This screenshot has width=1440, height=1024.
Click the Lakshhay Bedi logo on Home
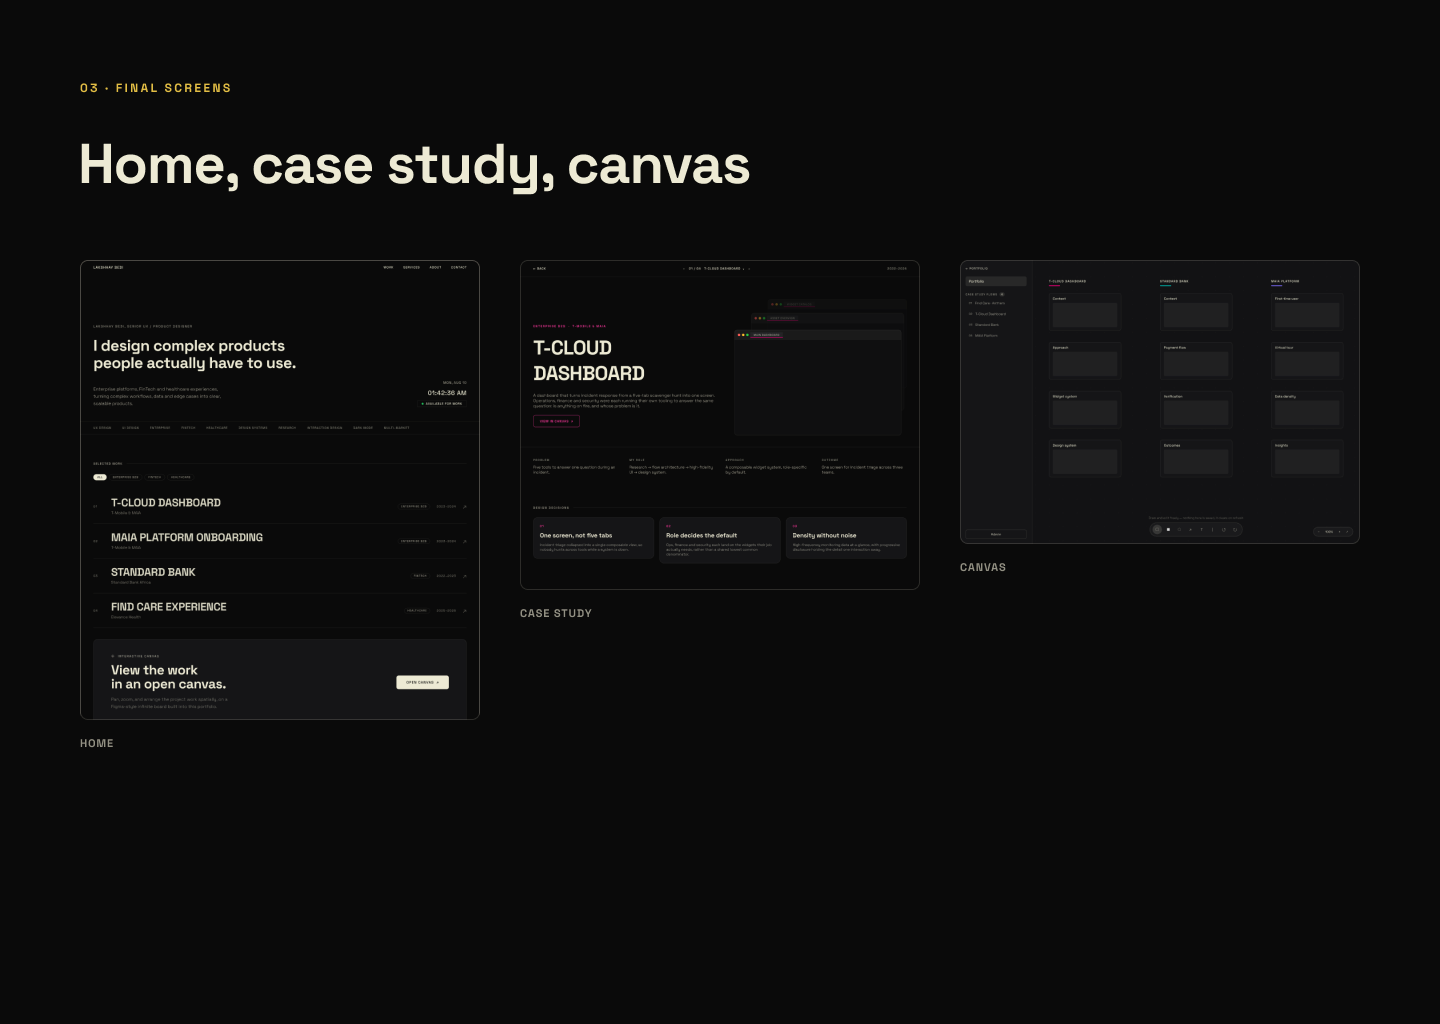pyautogui.click(x=108, y=267)
